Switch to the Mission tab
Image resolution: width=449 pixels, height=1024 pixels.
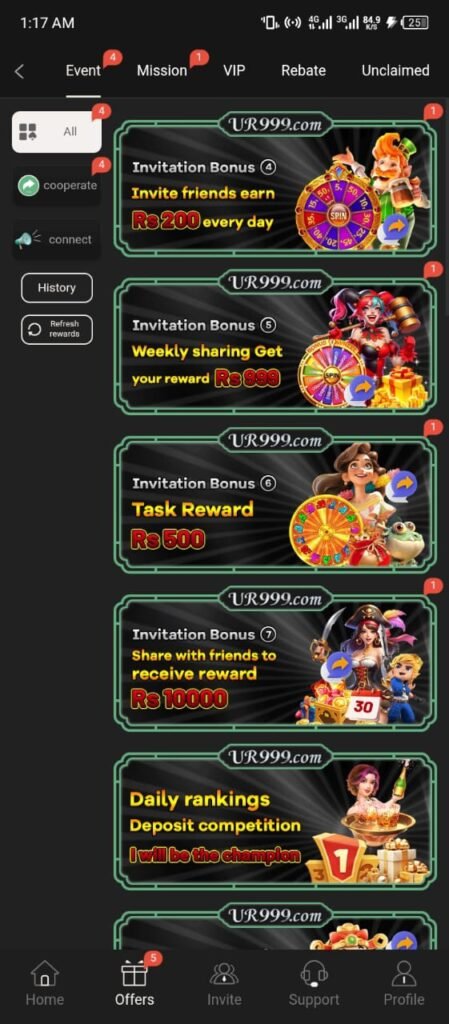[x=162, y=71]
